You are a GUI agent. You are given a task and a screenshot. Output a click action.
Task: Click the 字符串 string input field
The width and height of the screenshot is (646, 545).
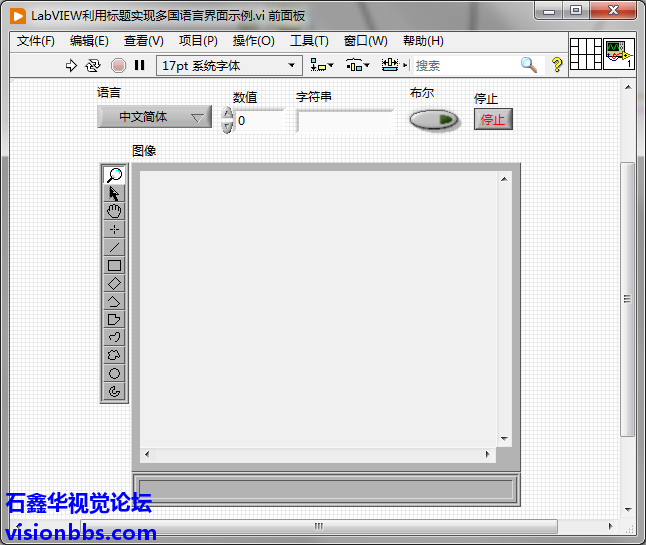(x=345, y=121)
